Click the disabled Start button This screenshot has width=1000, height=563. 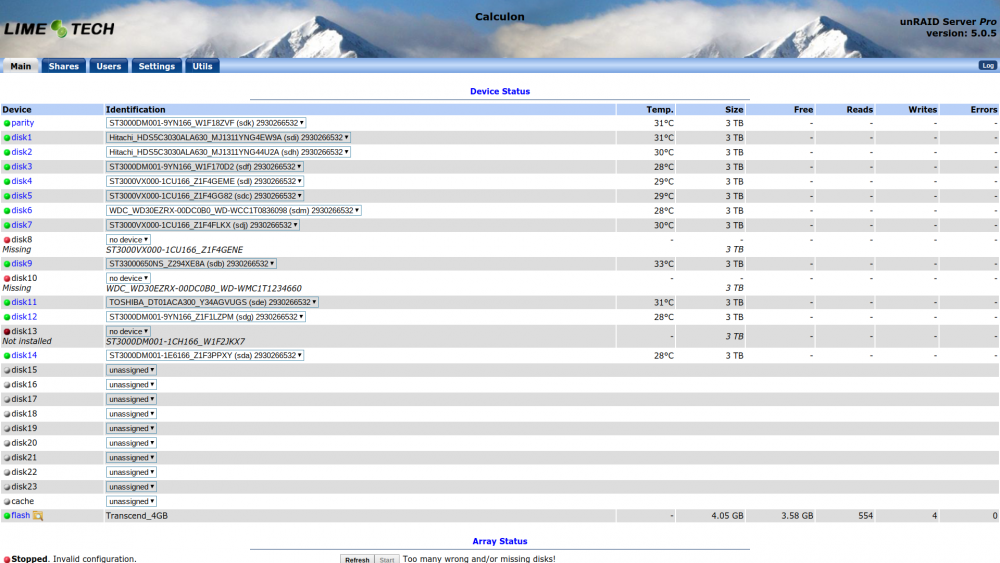click(387, 559)
